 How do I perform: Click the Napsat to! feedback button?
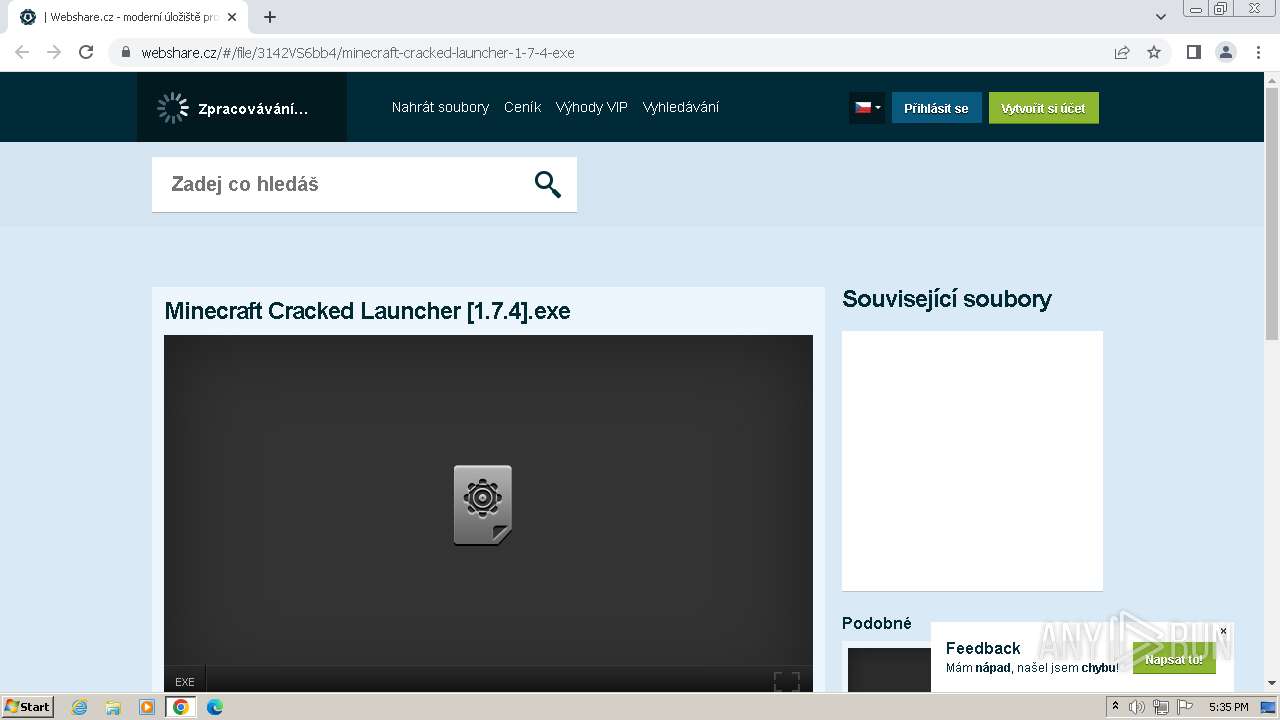click(1174, 660)
